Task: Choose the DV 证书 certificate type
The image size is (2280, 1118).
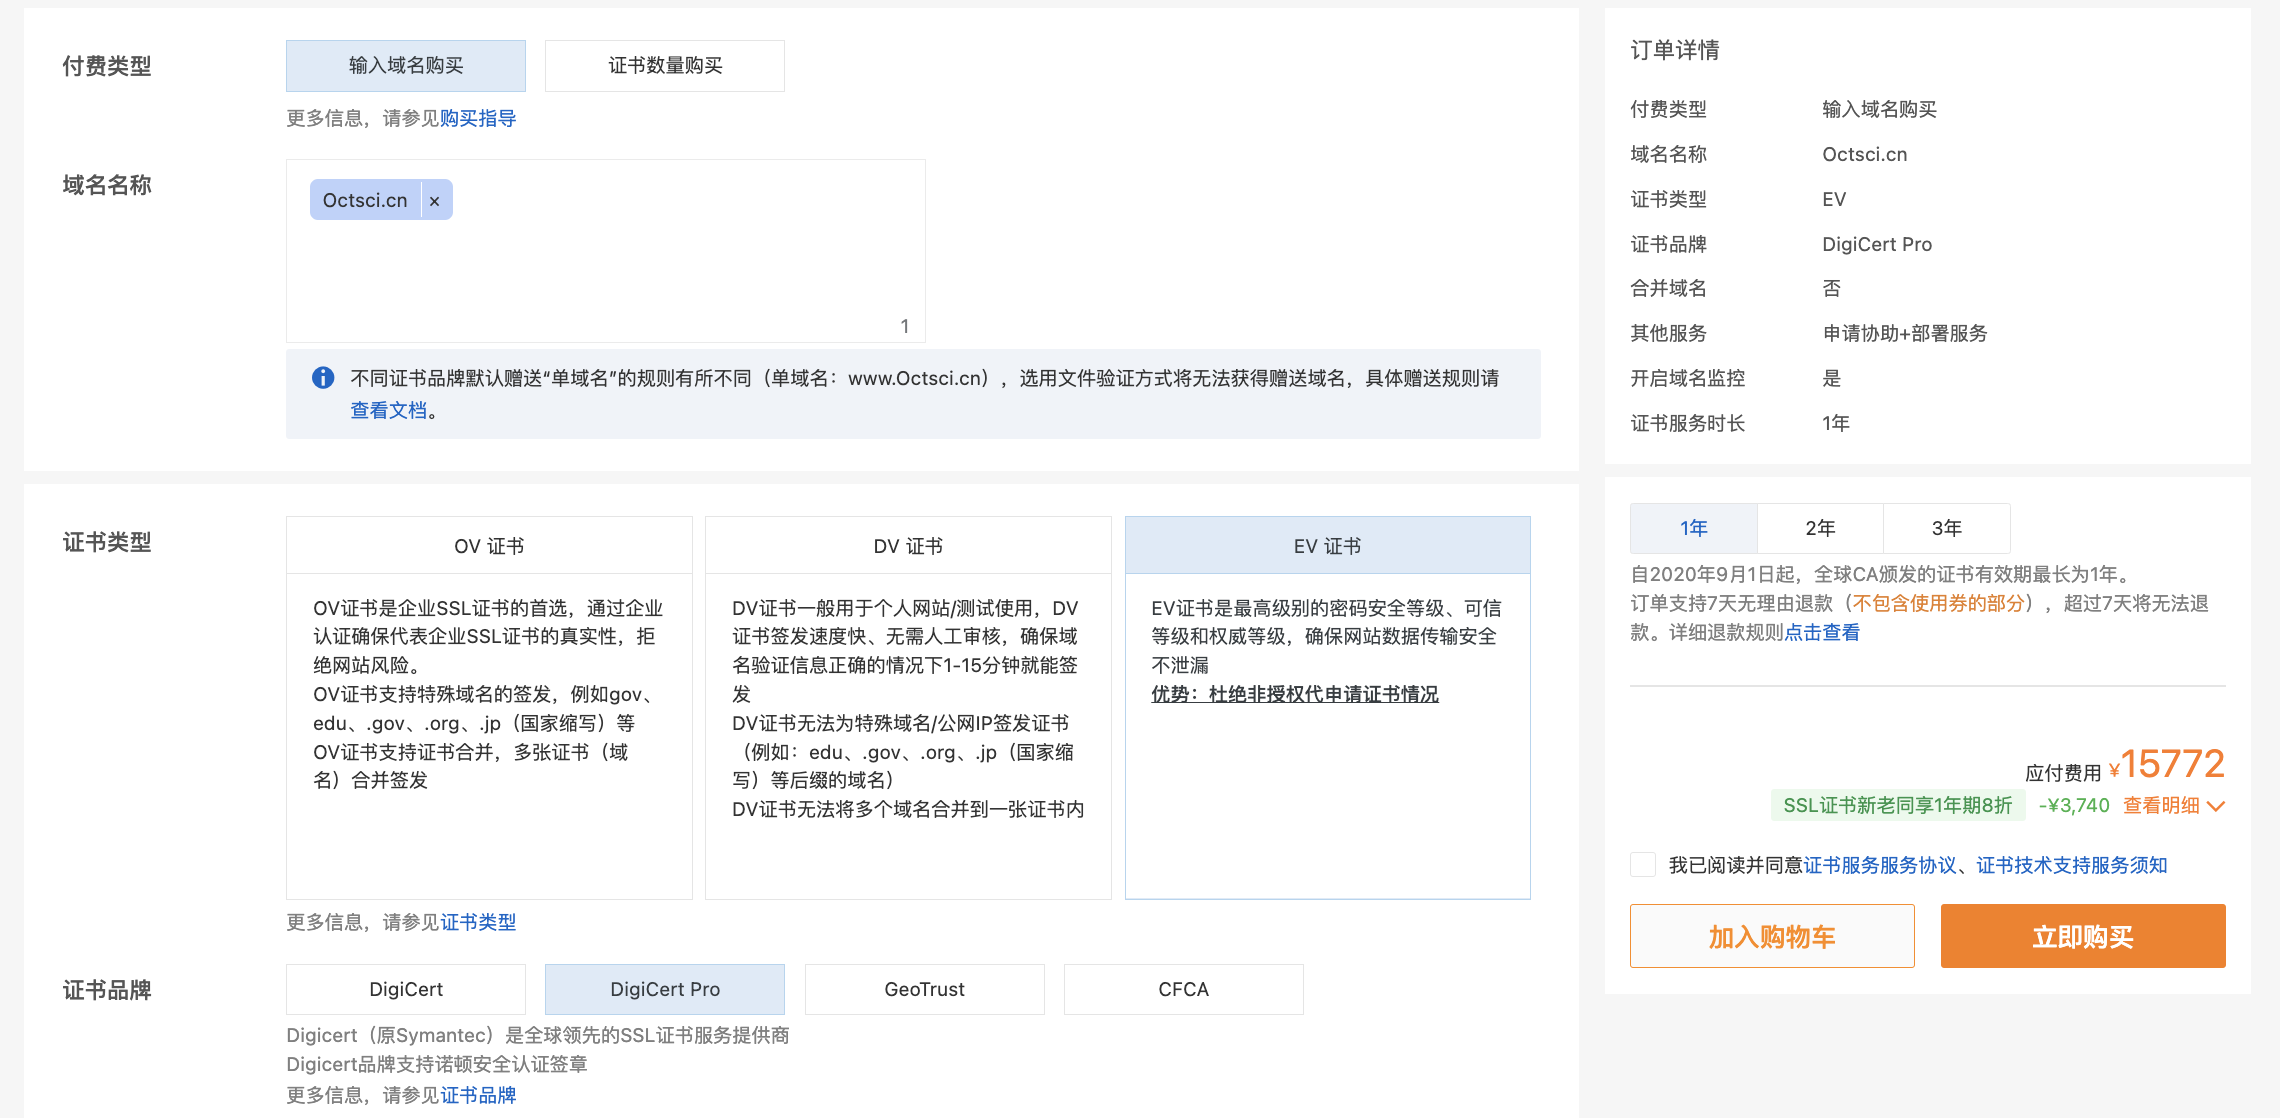Action: tap(907, 546)
